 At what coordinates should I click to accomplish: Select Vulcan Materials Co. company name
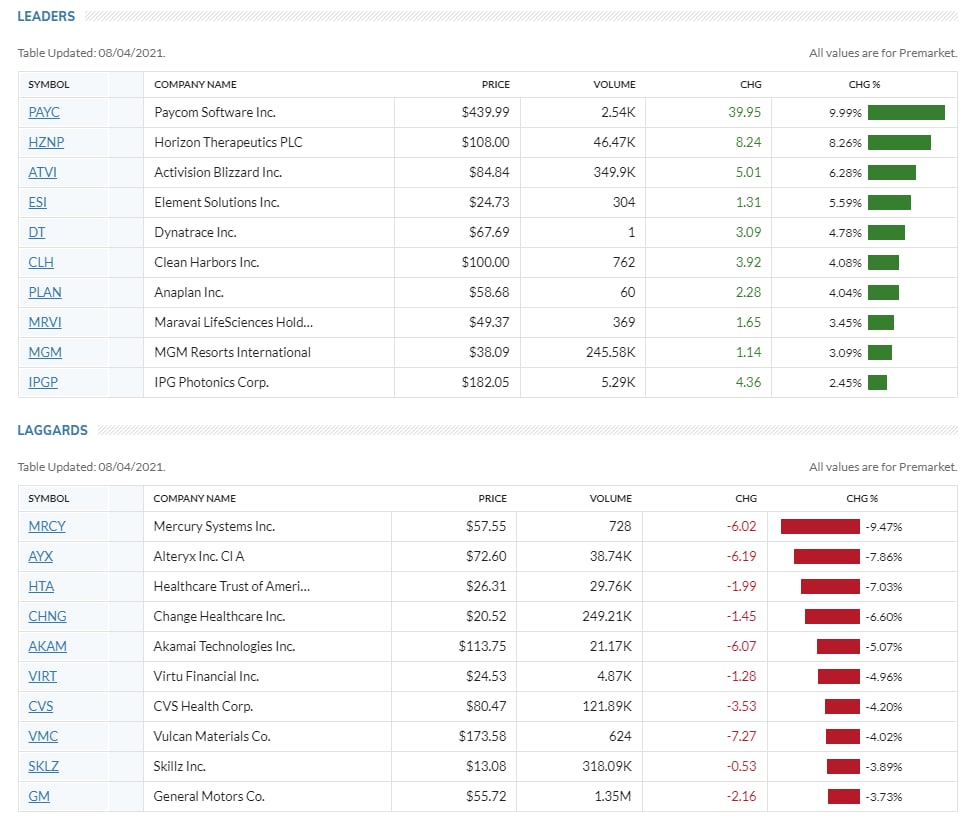(x=212, y=737)
